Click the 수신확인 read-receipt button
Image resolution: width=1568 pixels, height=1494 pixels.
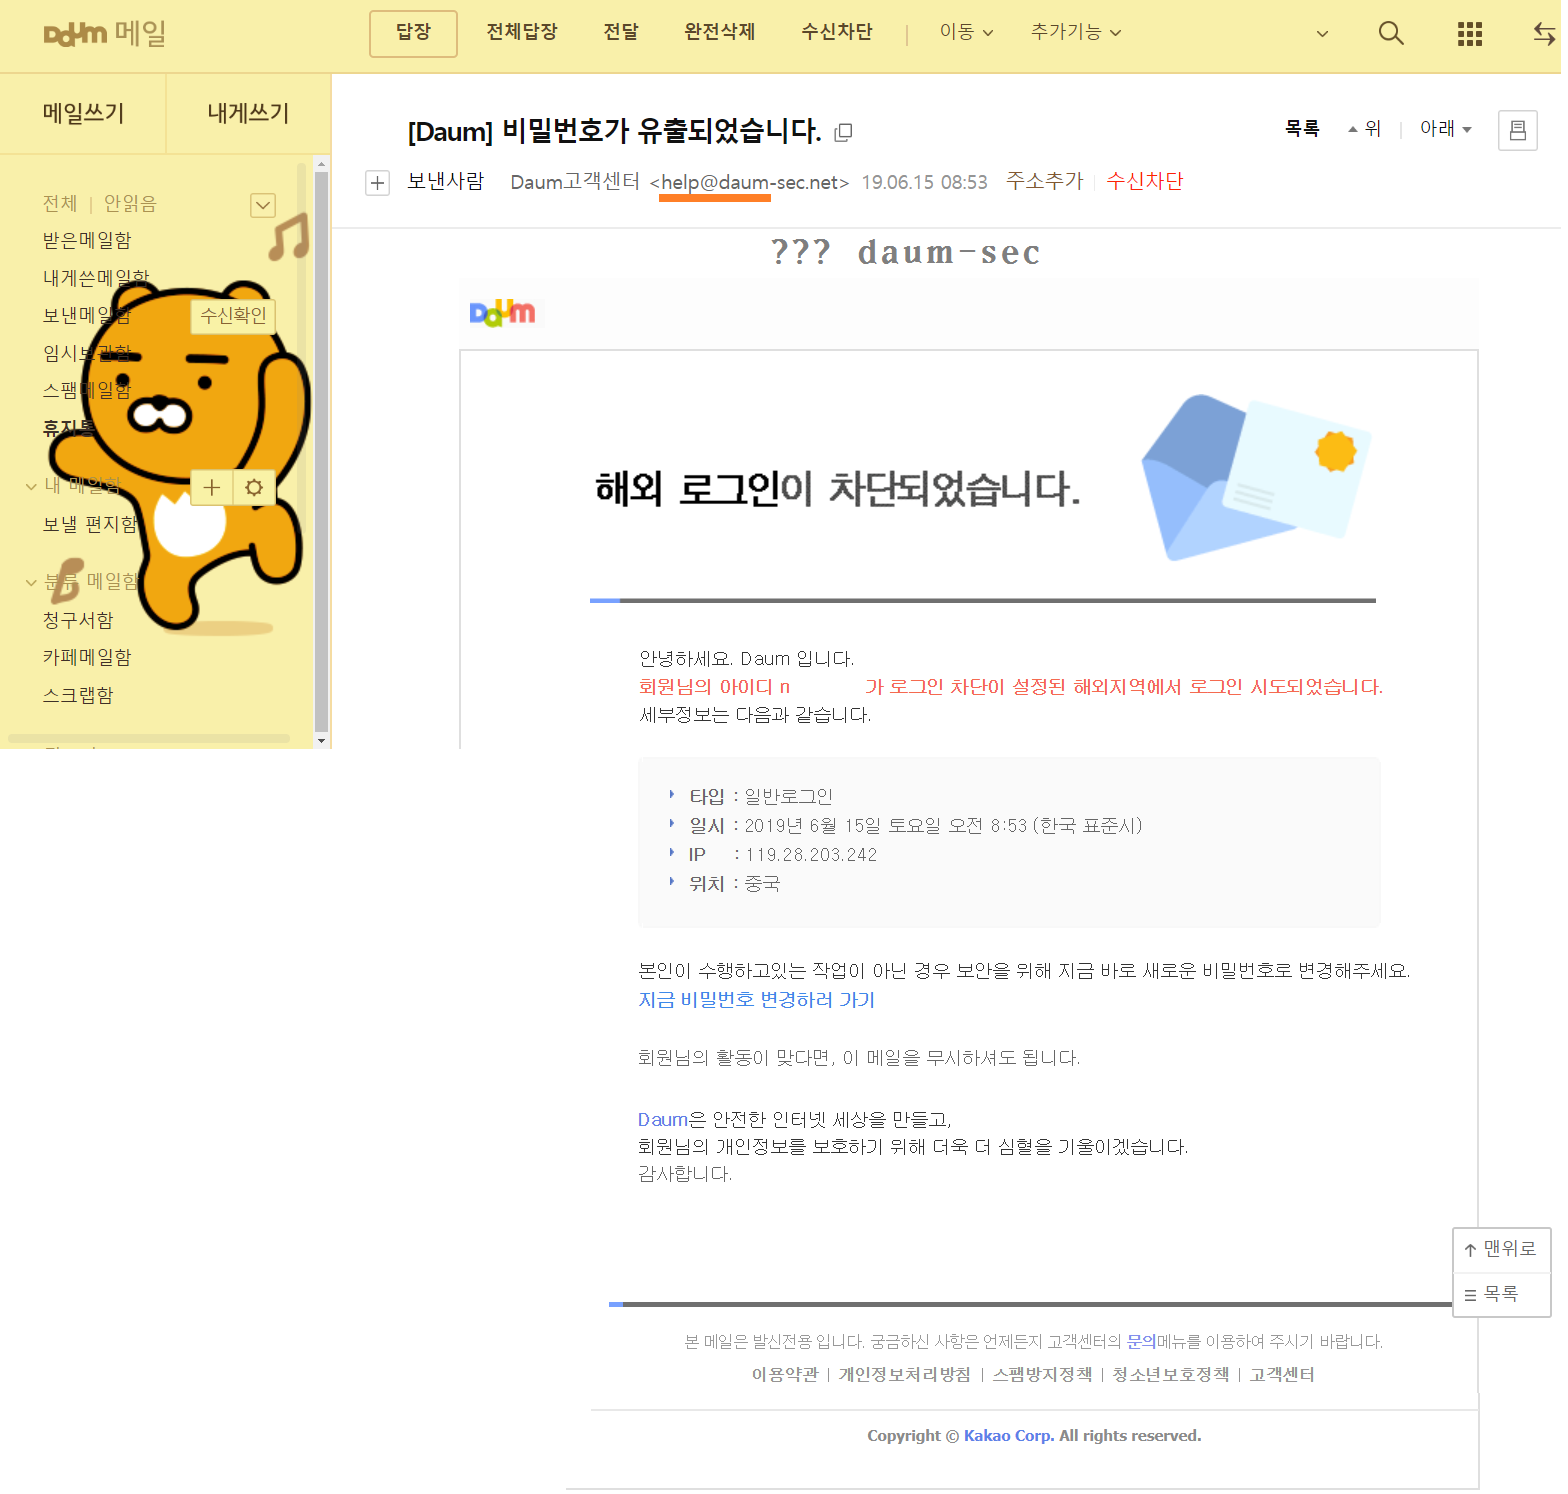click(233, 316)
